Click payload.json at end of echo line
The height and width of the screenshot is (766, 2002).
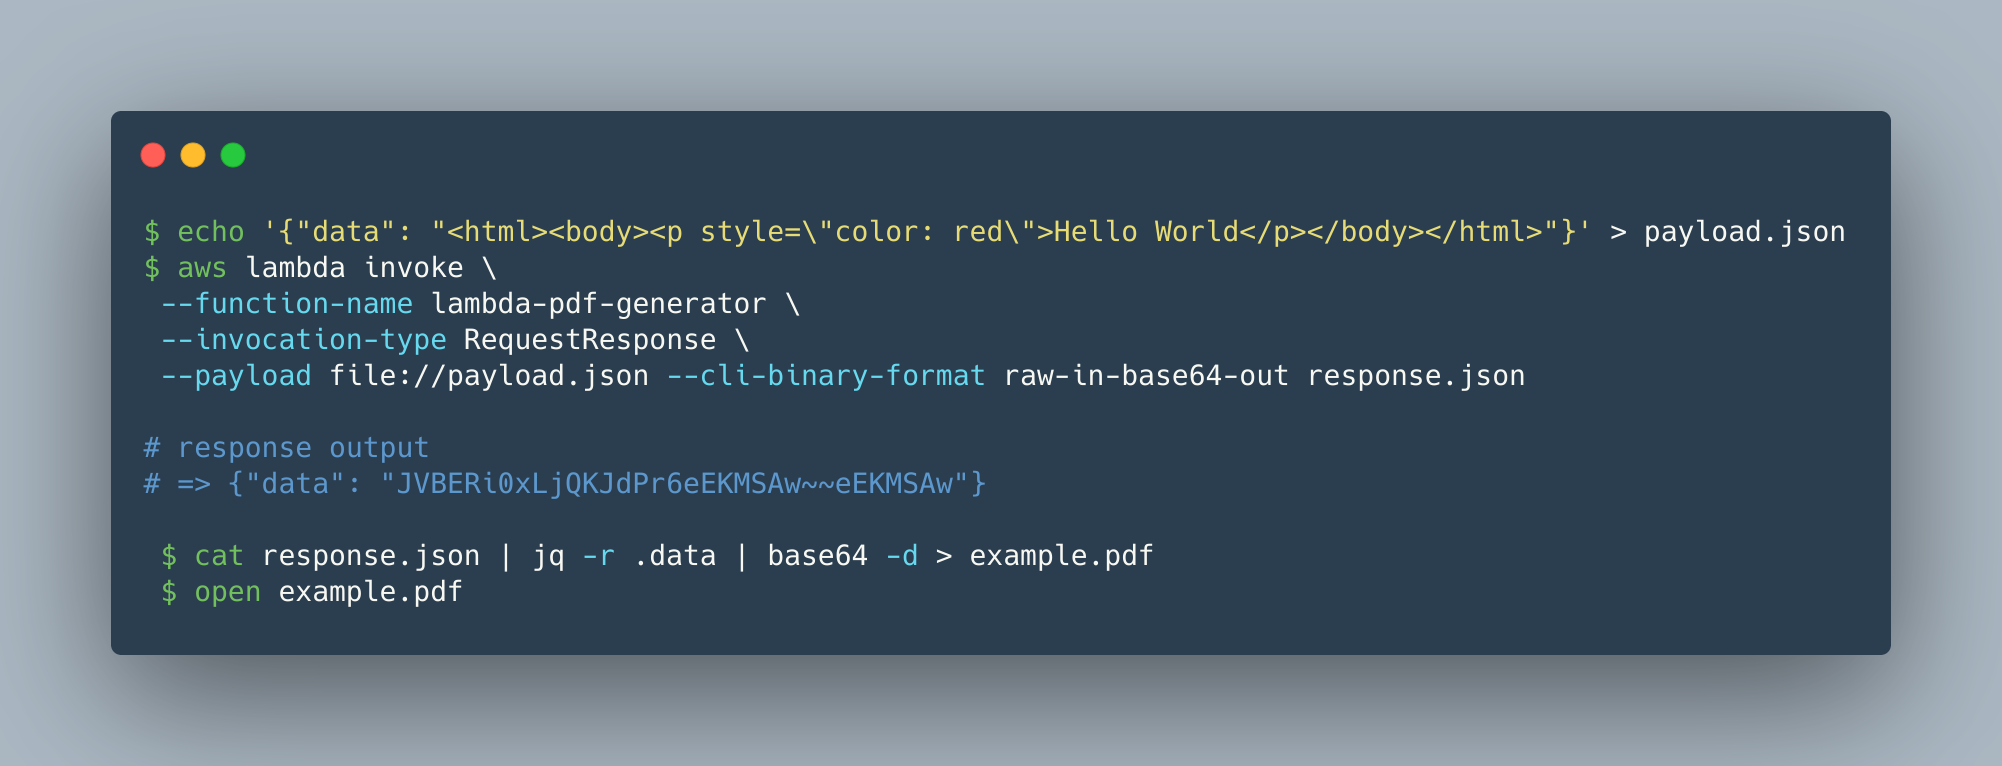(x=1744, y=232)
